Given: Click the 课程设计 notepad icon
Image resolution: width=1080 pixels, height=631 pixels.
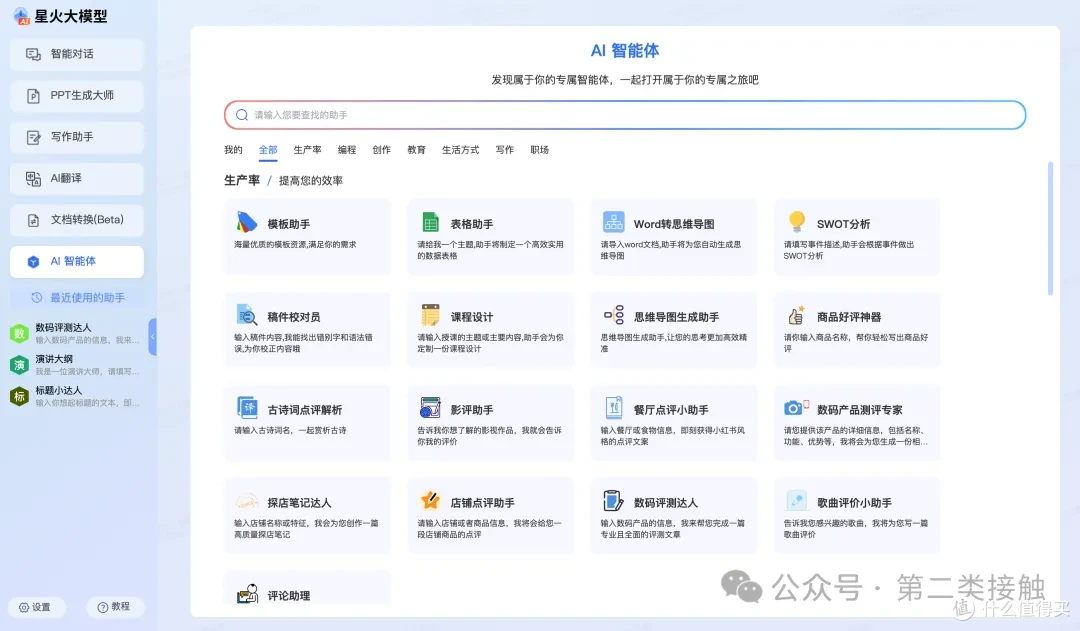Looking at the screenshot, I should pyautogui.click(x=430, y=315).
